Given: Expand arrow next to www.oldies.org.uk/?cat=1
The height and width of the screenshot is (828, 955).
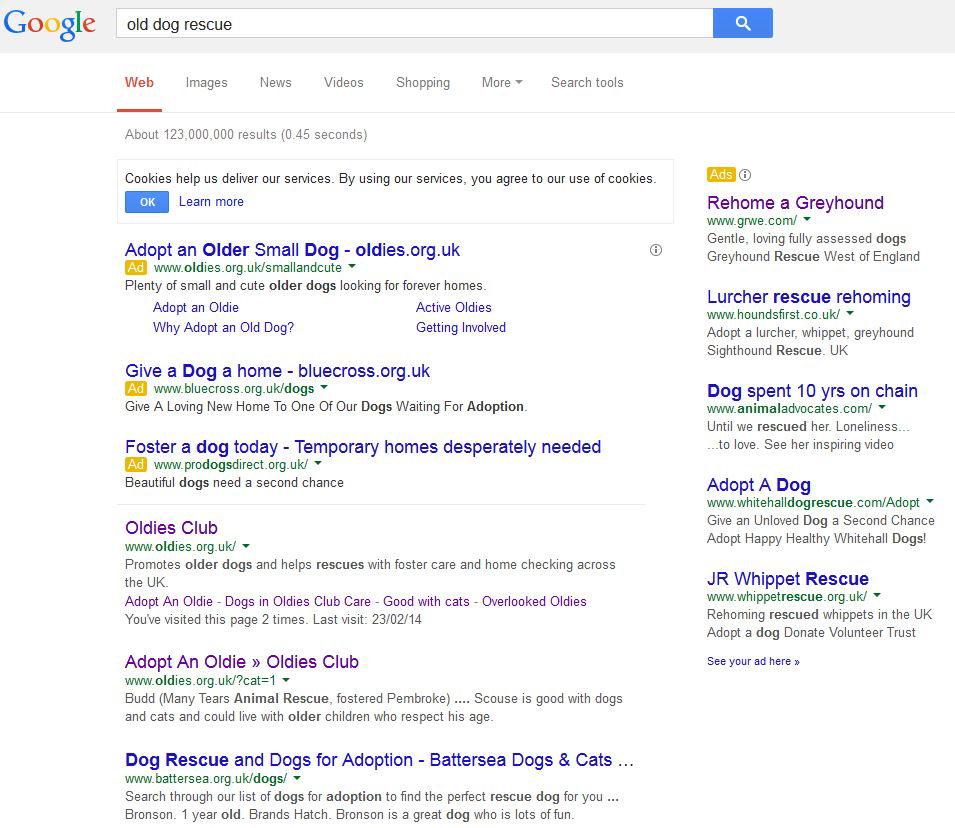Looking at the screenshot, I should coord(286,679).
